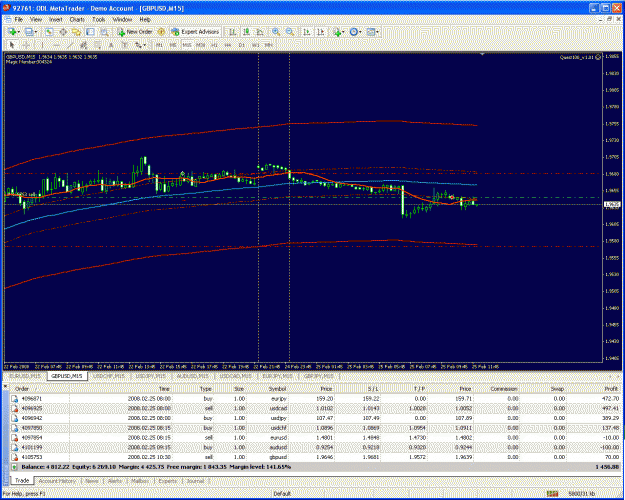Select the Text tool
This screenshot has width=625, height=500.
pyautogui.click(x=111, y=45)
